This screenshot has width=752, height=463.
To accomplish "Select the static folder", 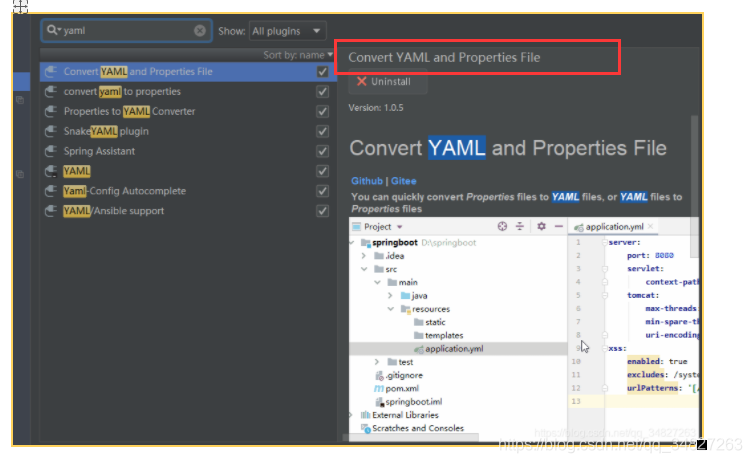I will tap(435, 322).
